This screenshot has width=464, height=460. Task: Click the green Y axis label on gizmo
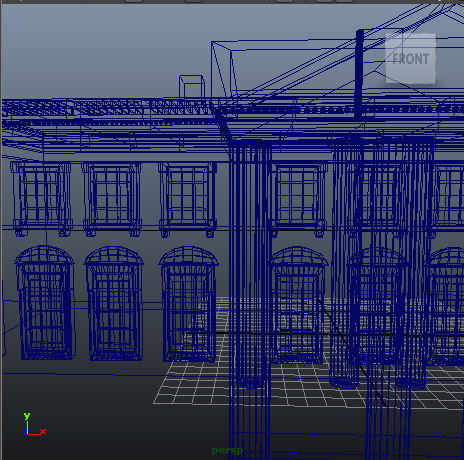coord(27,415)
